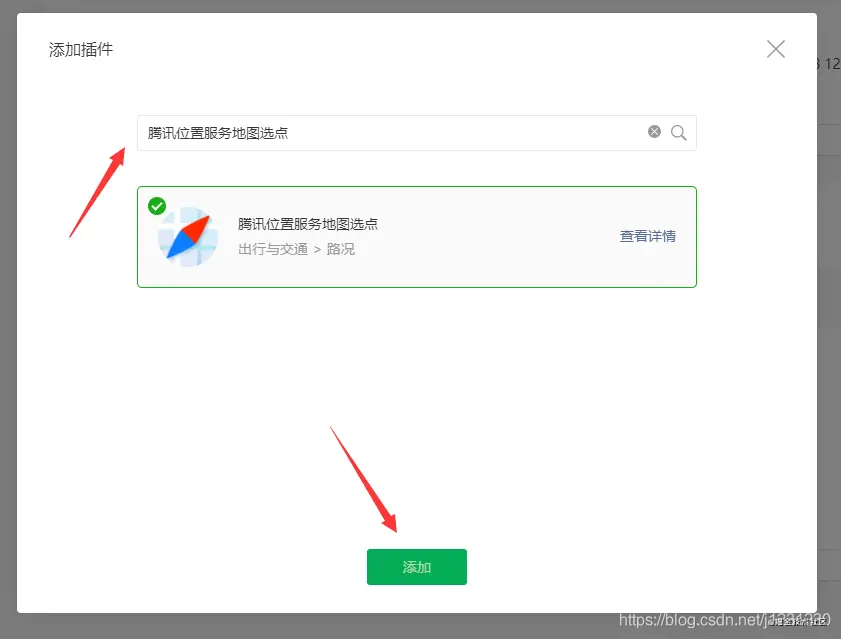
Task: Click category text 出行与交通
Action: tap(273, 249)
